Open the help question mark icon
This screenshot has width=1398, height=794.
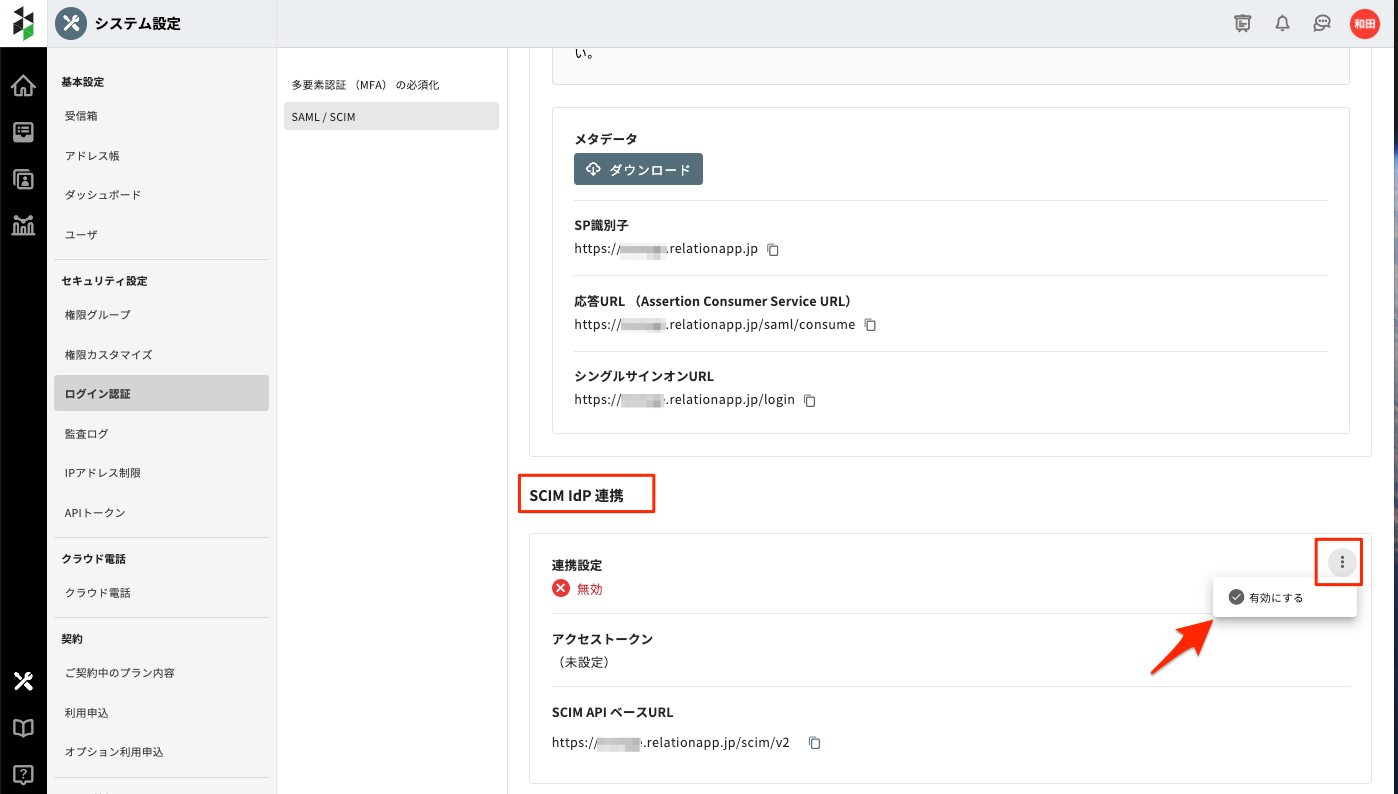click(x=23, y=774)
